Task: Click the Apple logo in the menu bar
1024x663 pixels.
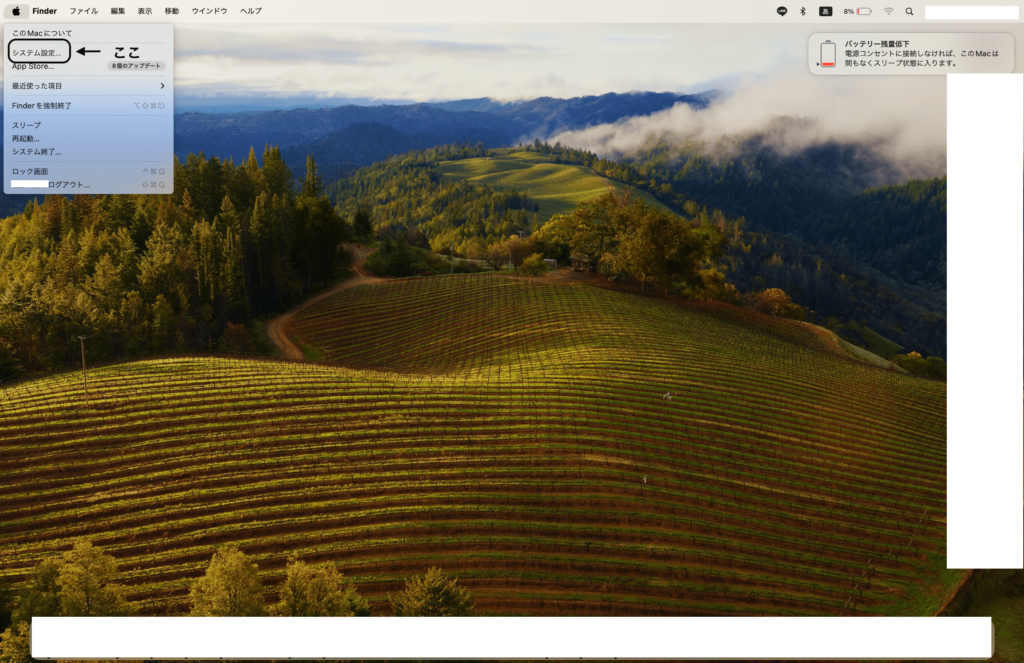Action: [x=16, y=11]
